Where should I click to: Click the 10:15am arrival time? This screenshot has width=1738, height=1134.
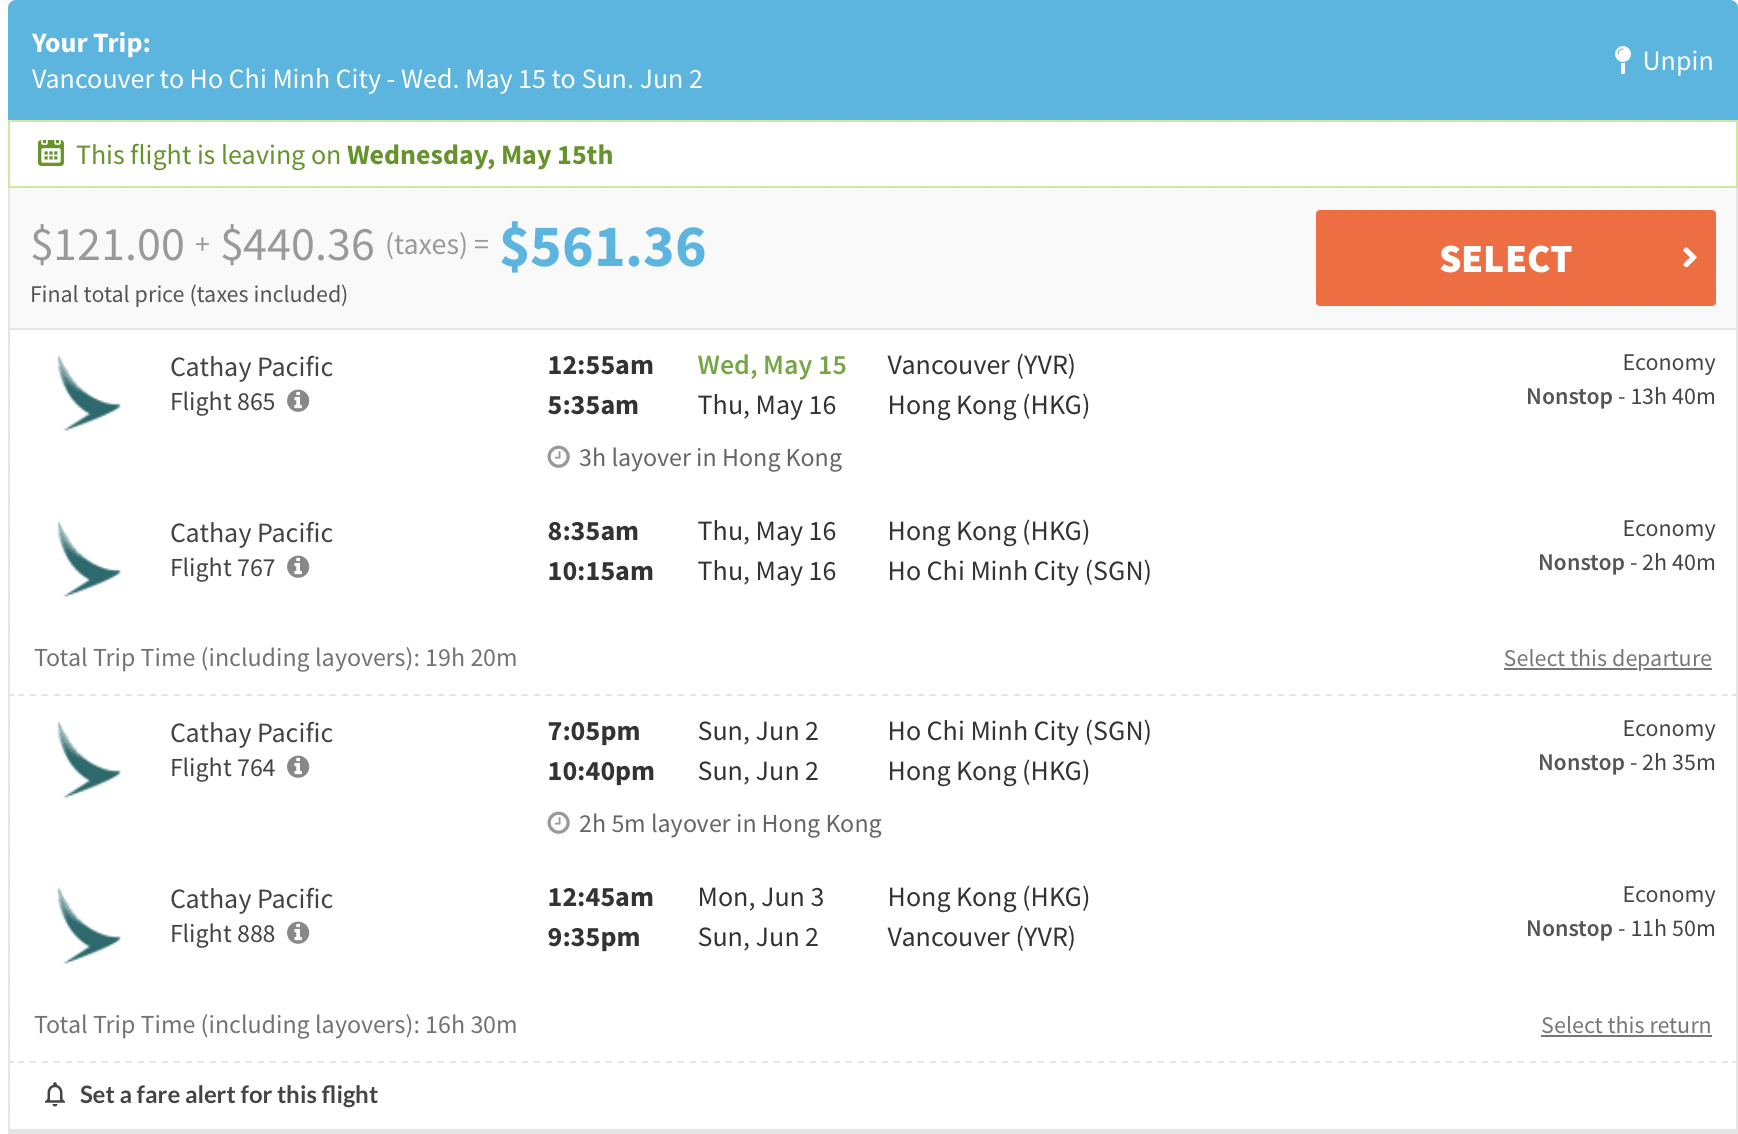(x=600, y=571)
